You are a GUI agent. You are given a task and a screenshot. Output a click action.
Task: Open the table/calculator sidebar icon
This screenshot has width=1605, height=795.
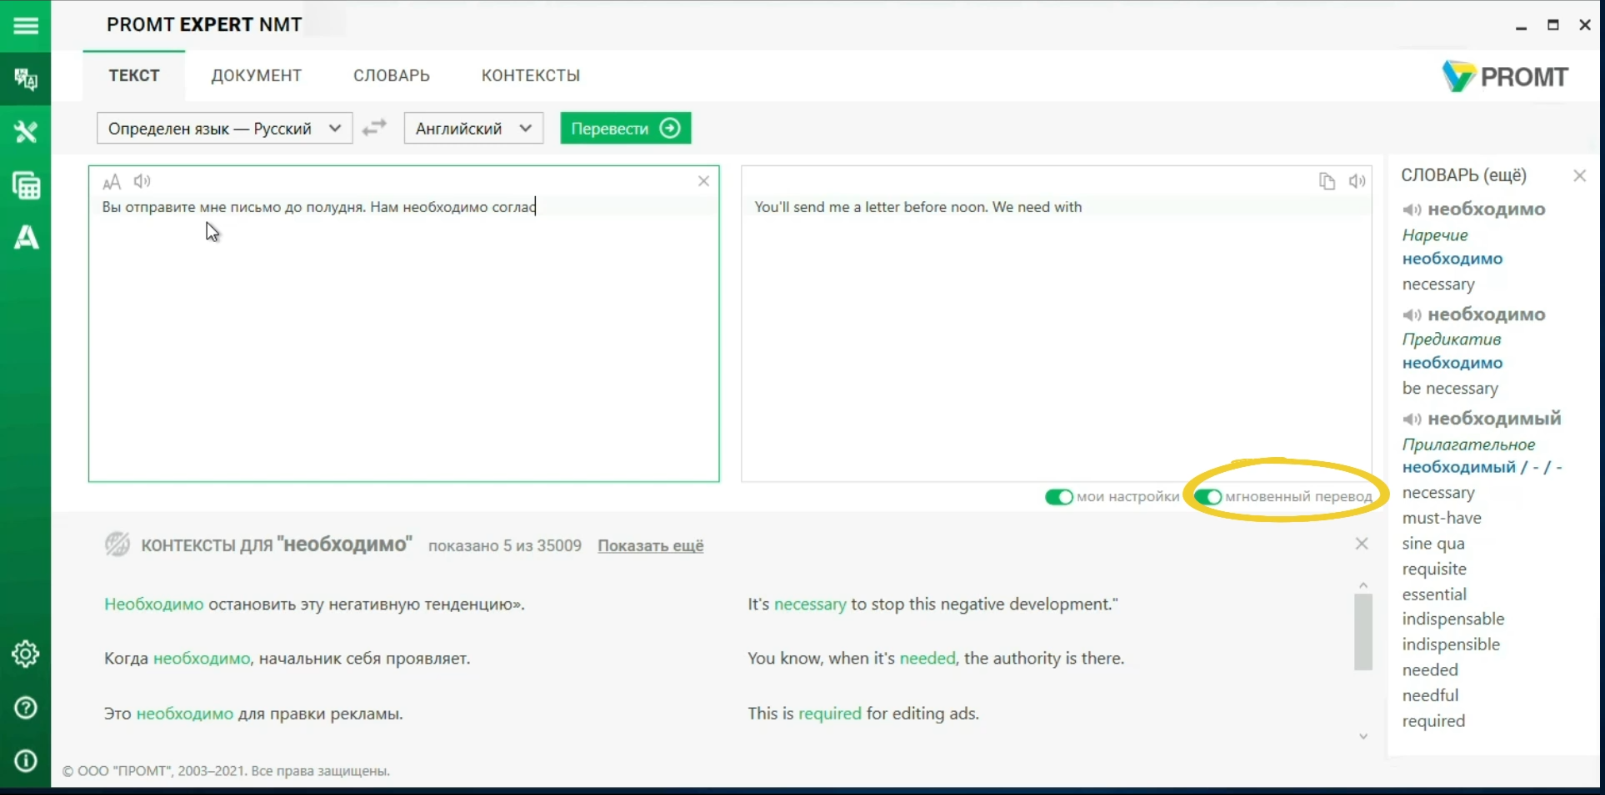(x=25, y=185)
